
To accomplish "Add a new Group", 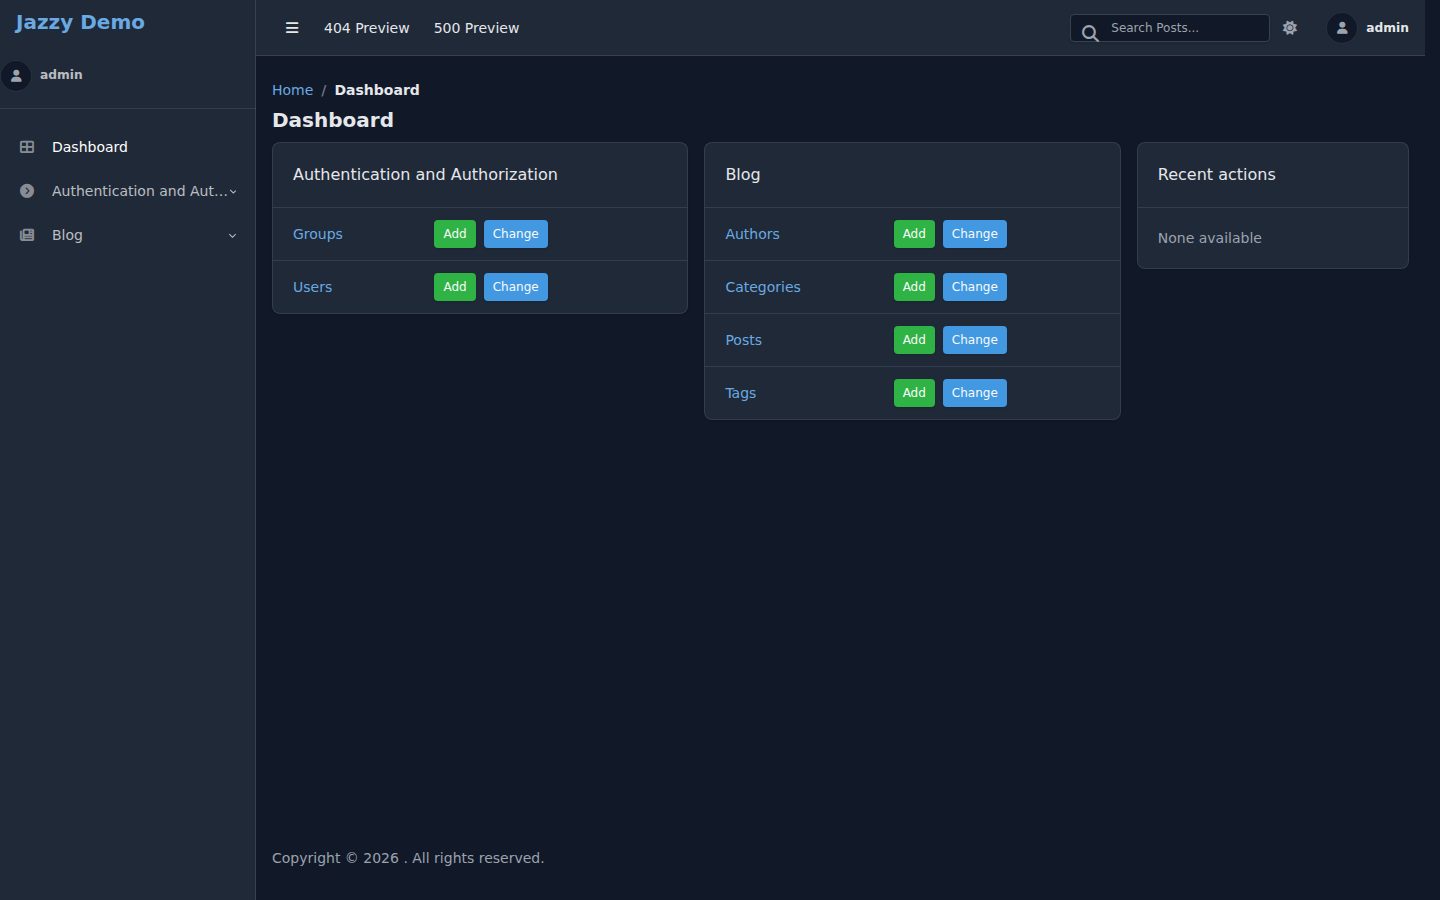I will pos(455,234).
